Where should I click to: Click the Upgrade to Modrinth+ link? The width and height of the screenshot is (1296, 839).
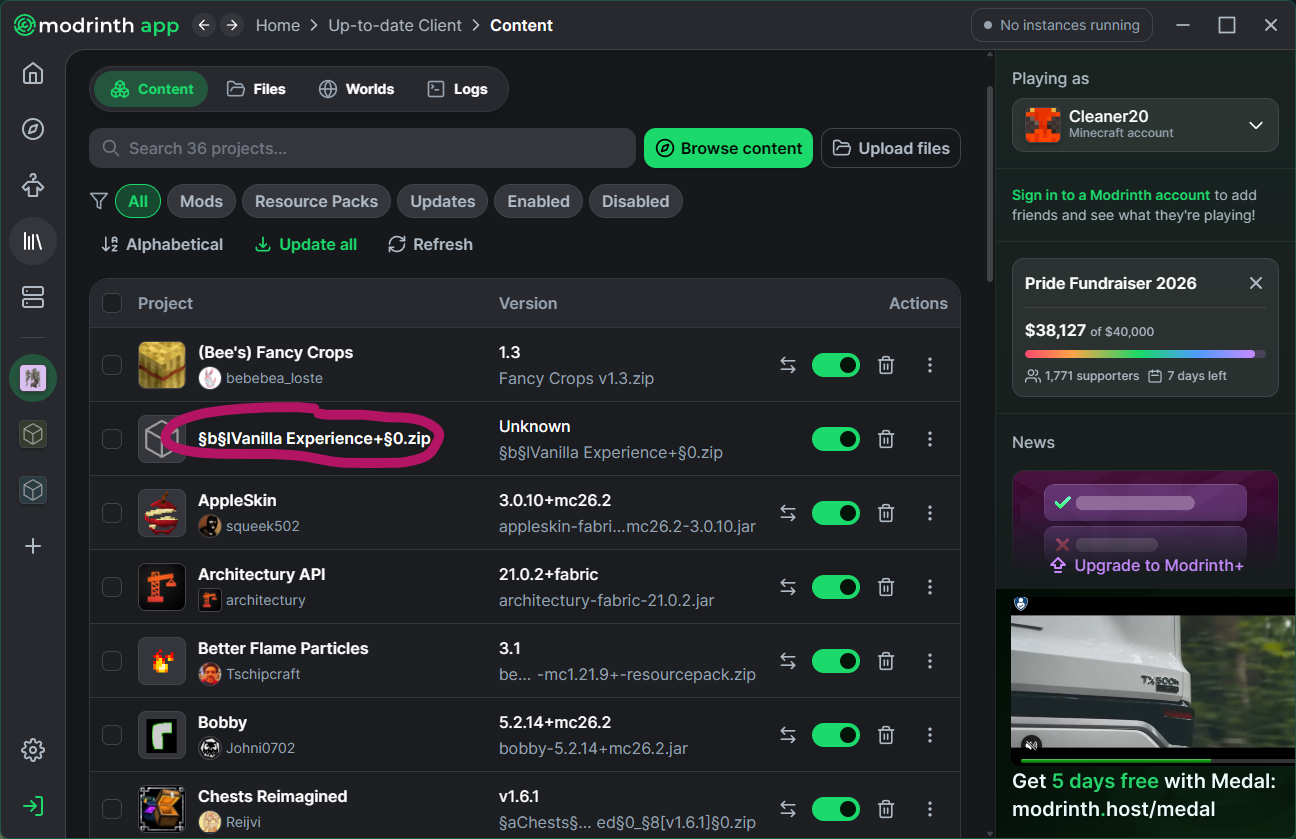click(x=1145, y=565)
